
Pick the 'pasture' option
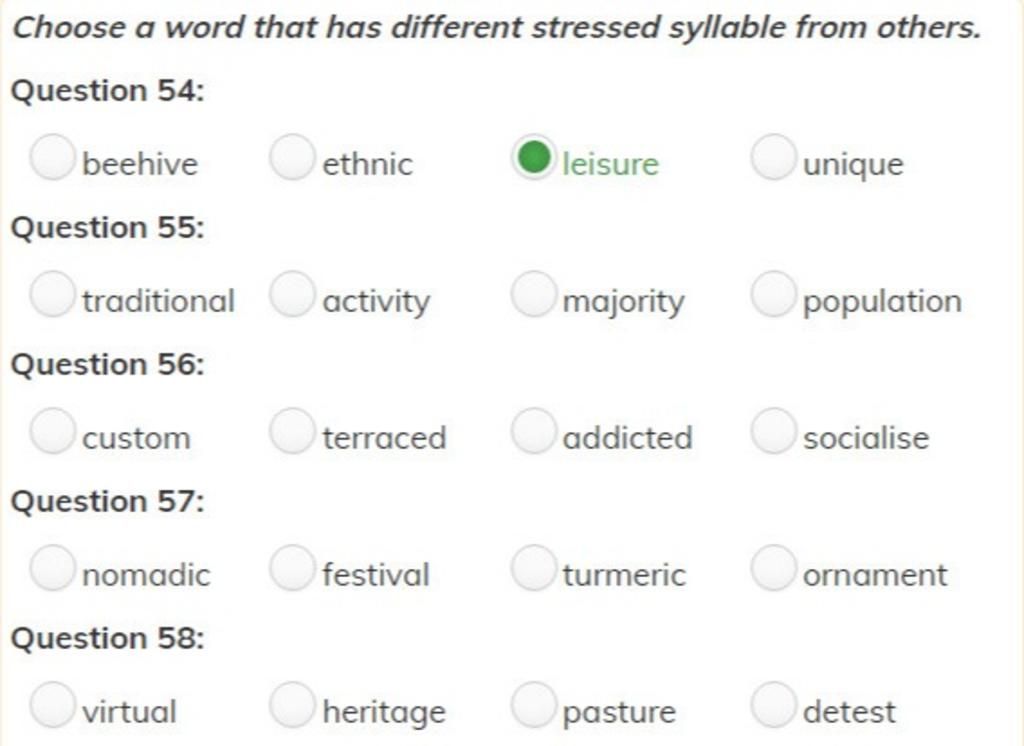pyautogui.click(x=534, y=705)
